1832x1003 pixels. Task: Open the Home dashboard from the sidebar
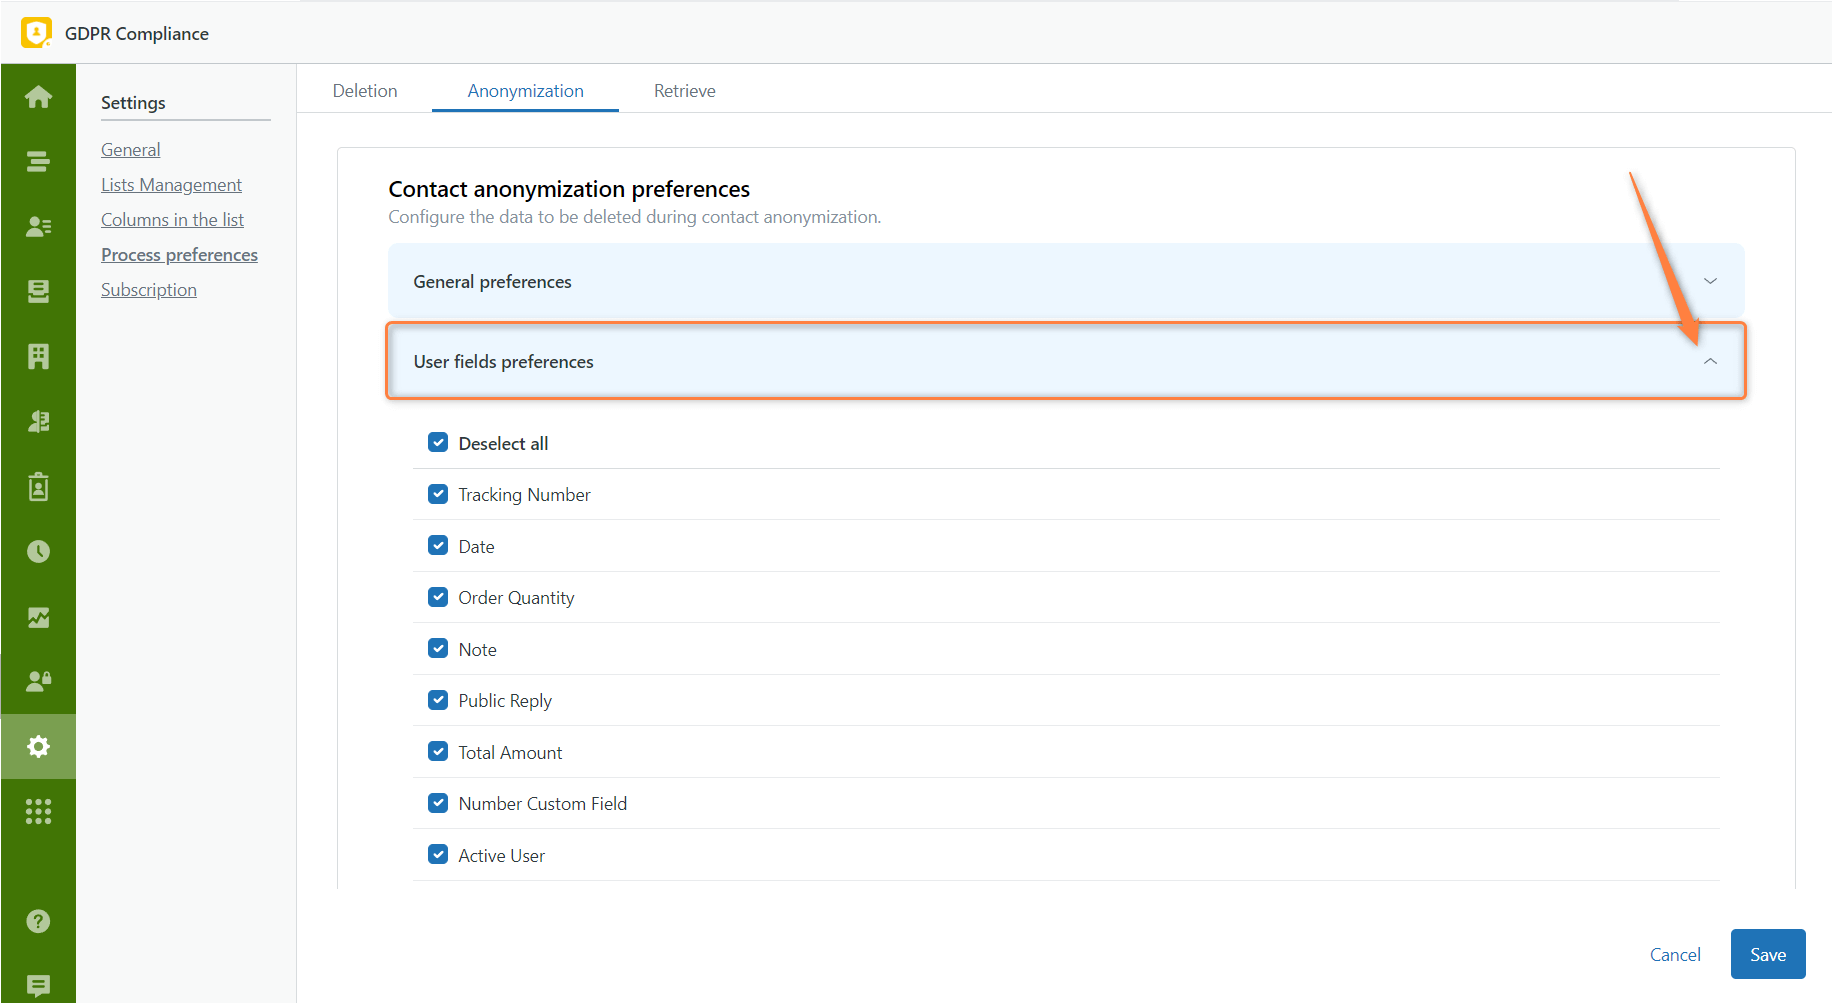click(x=38, y=96)
